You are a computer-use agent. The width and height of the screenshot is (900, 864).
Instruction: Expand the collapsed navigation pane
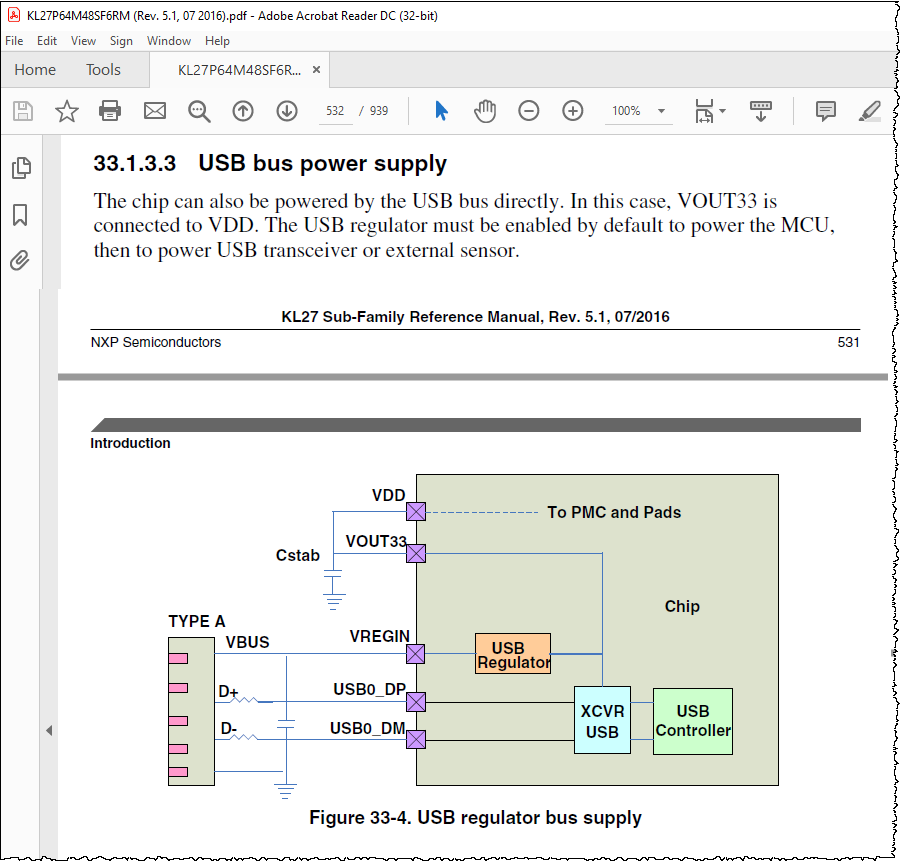pos(47,730)
